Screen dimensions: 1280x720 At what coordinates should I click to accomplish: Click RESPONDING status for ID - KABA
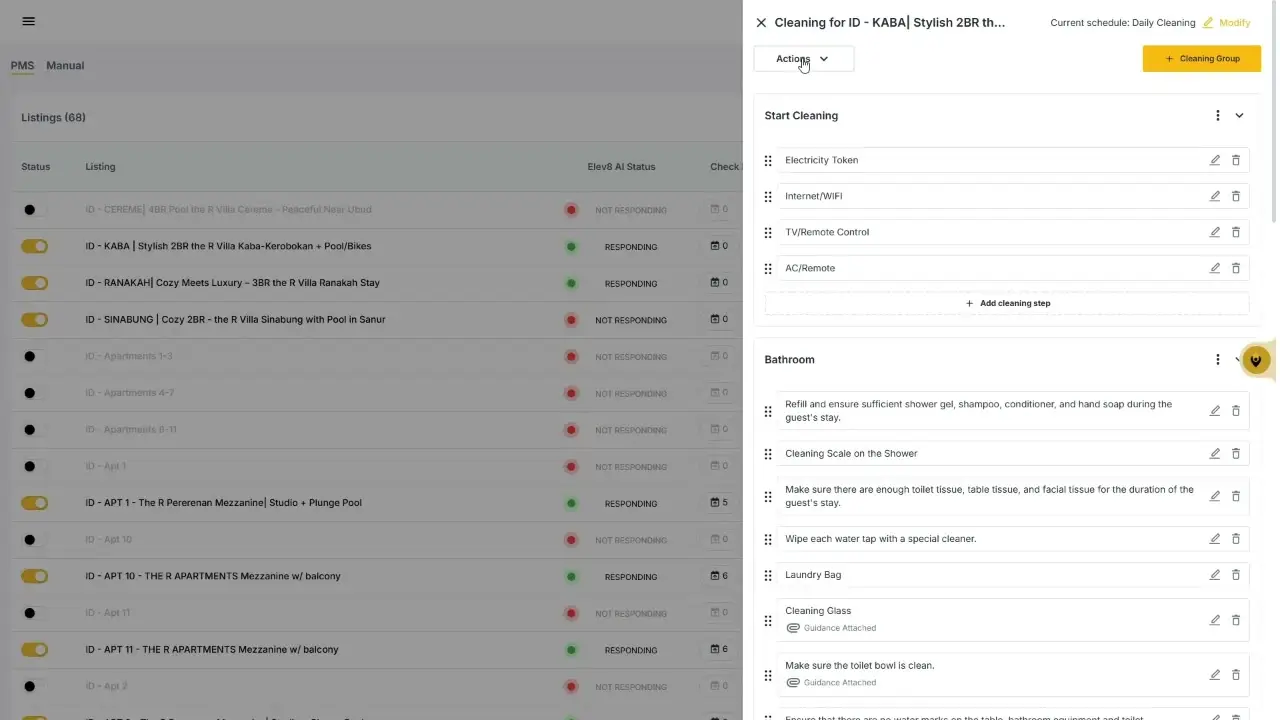(x=631, y=247)
